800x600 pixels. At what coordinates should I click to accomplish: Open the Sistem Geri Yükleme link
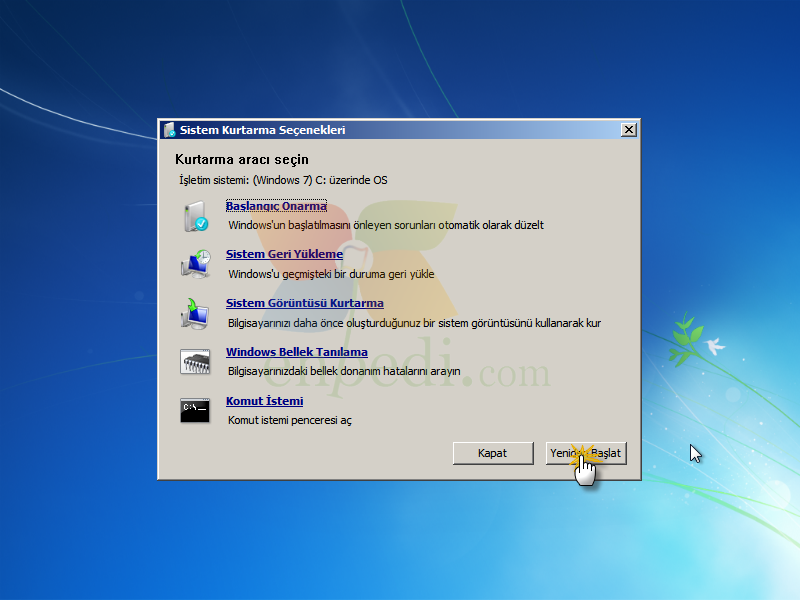point(284,254)
